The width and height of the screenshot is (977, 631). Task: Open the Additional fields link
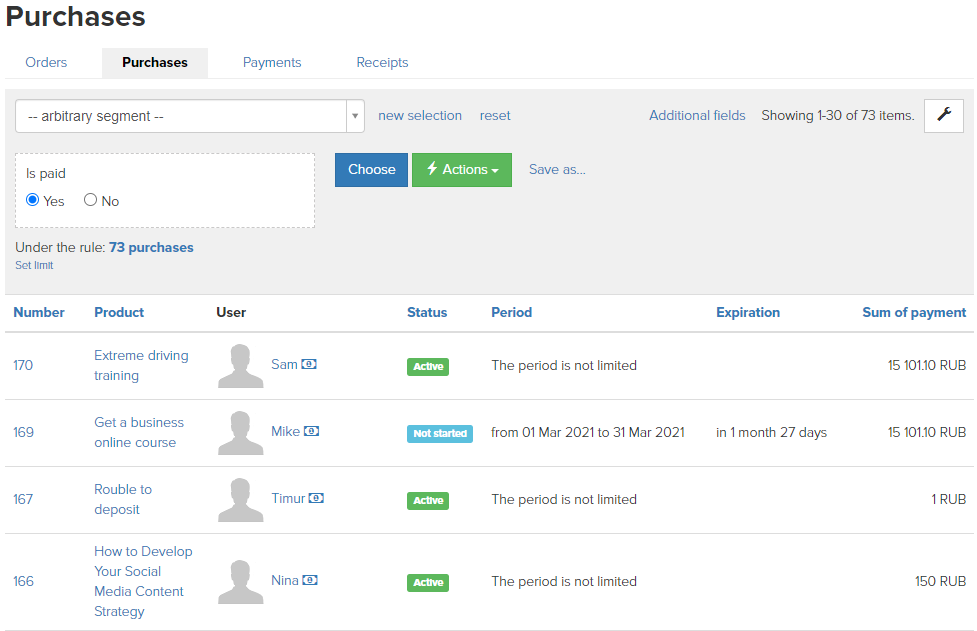click(697, 115)
